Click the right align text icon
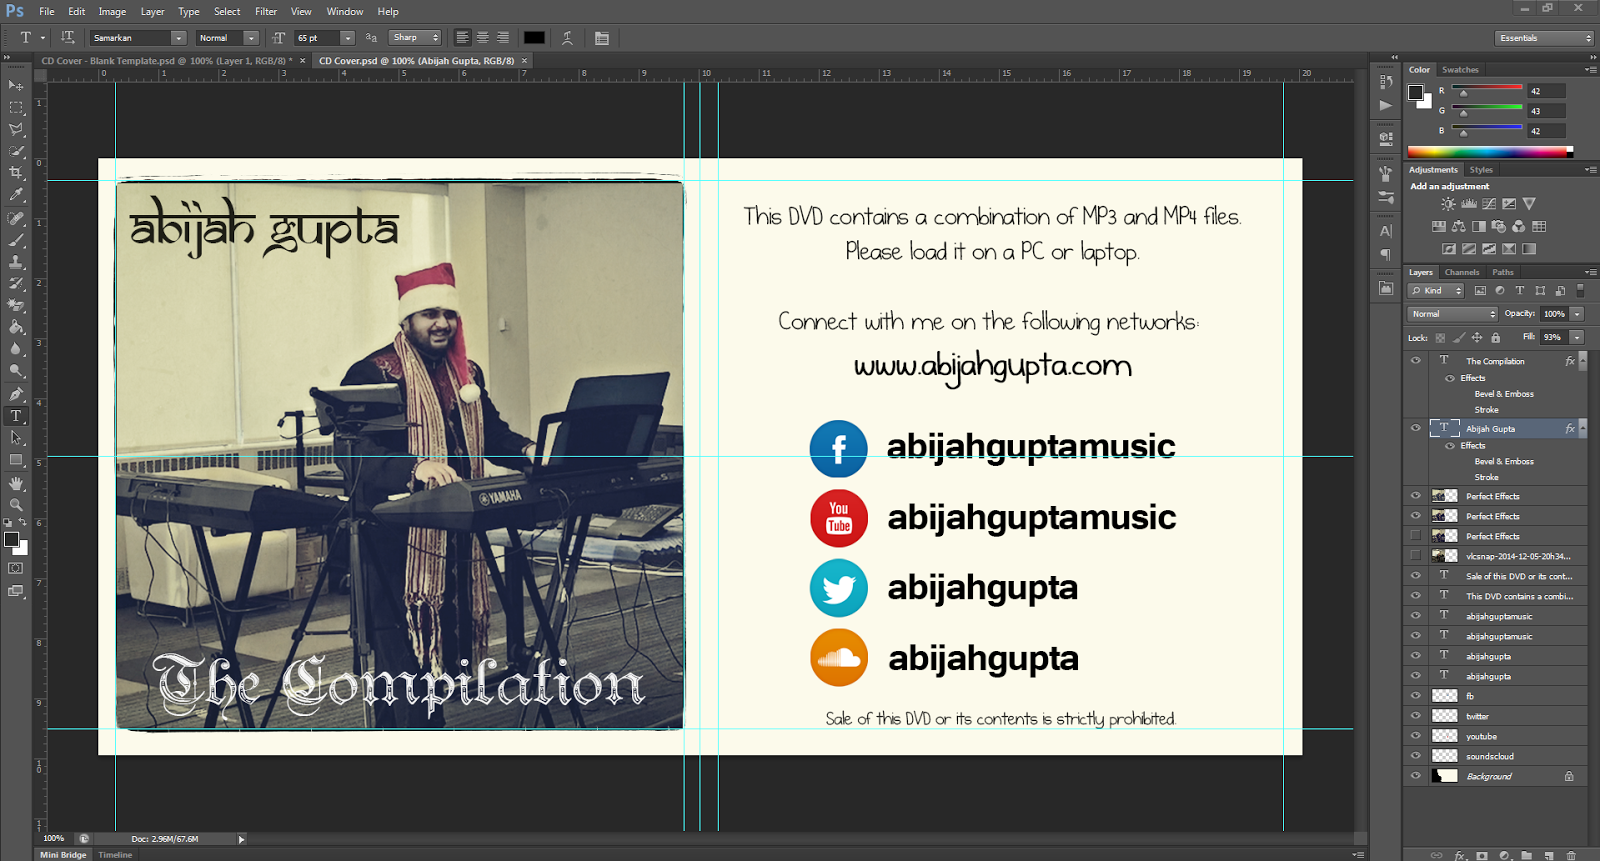This screenshot has height=861, width=1600. tap(502, 38)
